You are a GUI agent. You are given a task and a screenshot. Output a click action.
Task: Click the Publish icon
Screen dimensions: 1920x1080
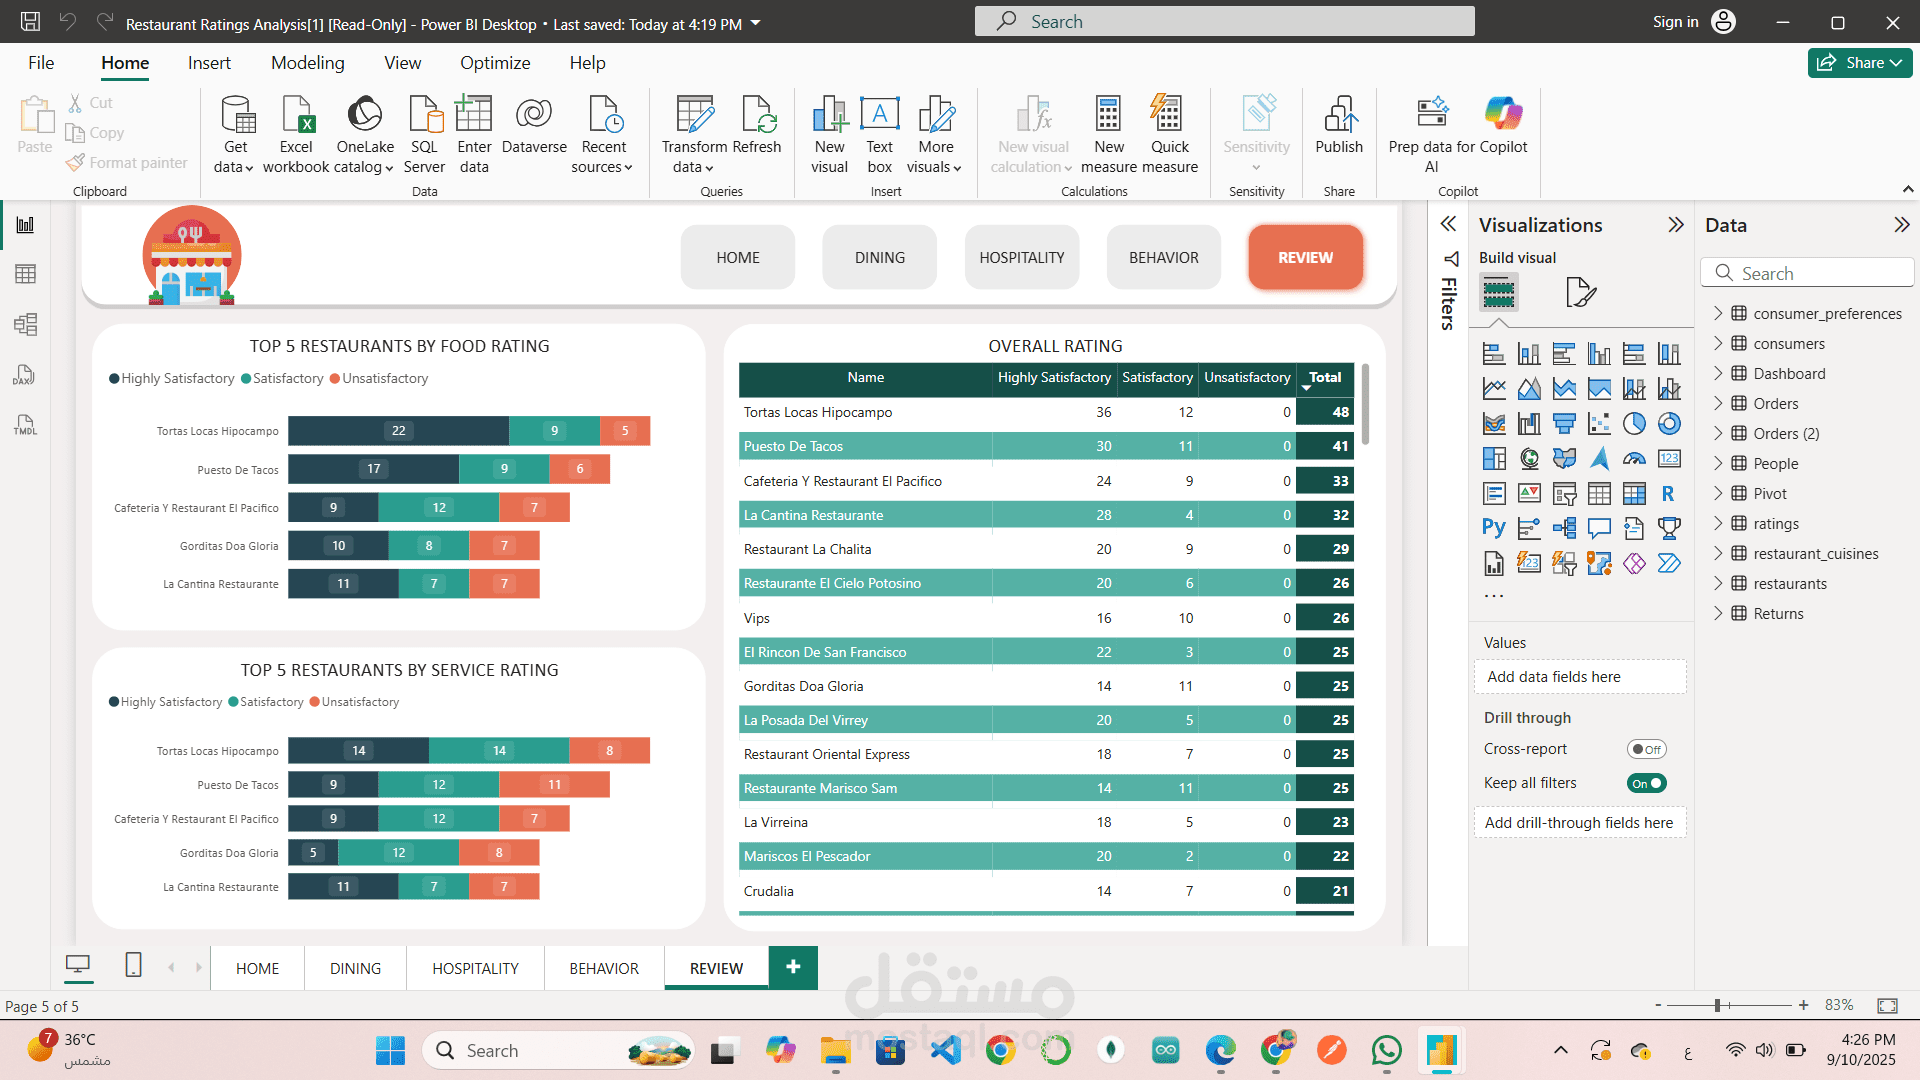(x=1339, y=116)
